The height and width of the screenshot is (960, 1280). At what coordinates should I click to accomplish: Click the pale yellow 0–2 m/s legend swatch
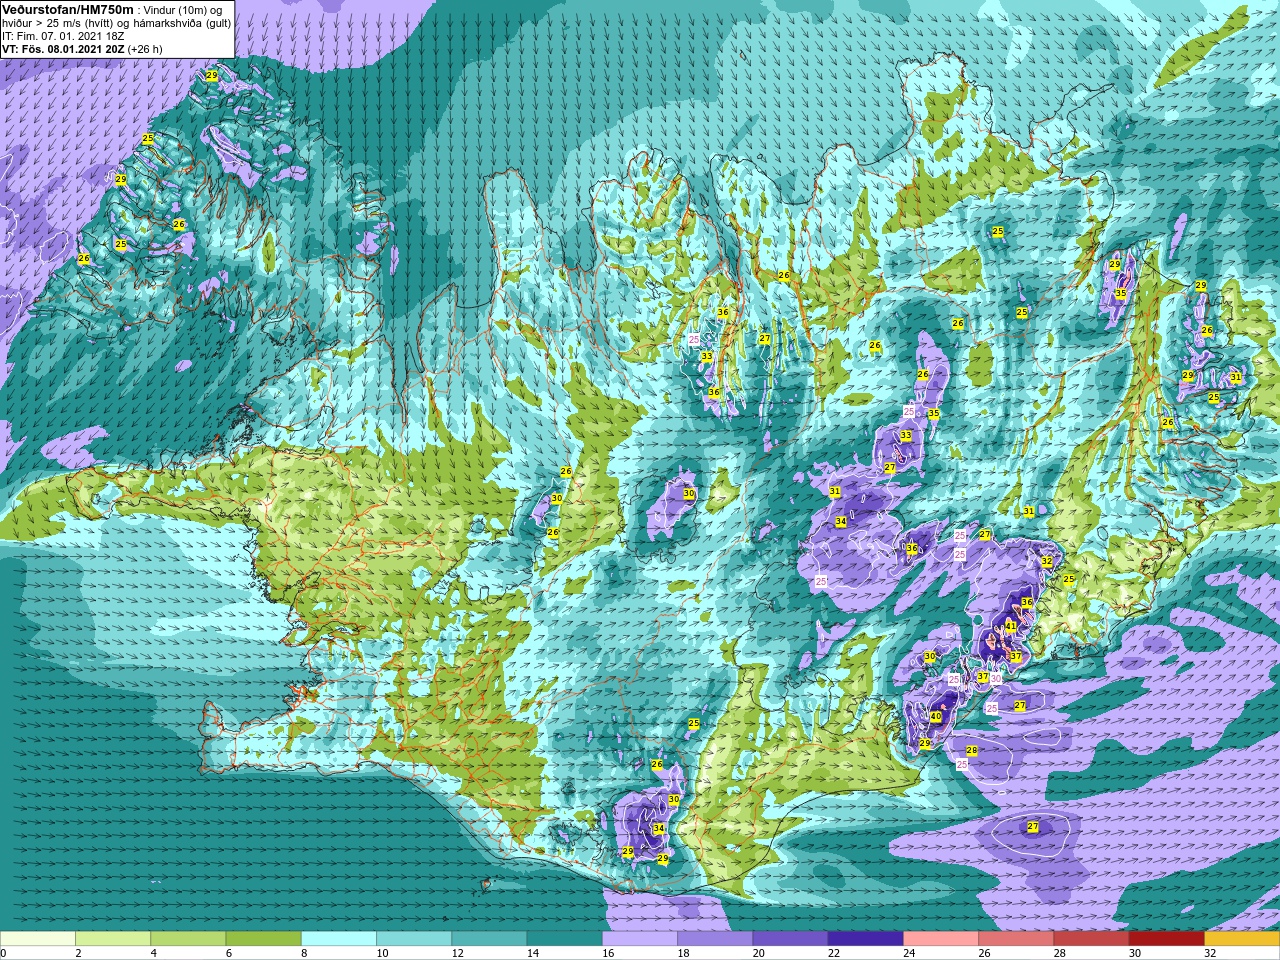[x=38, y=939]
